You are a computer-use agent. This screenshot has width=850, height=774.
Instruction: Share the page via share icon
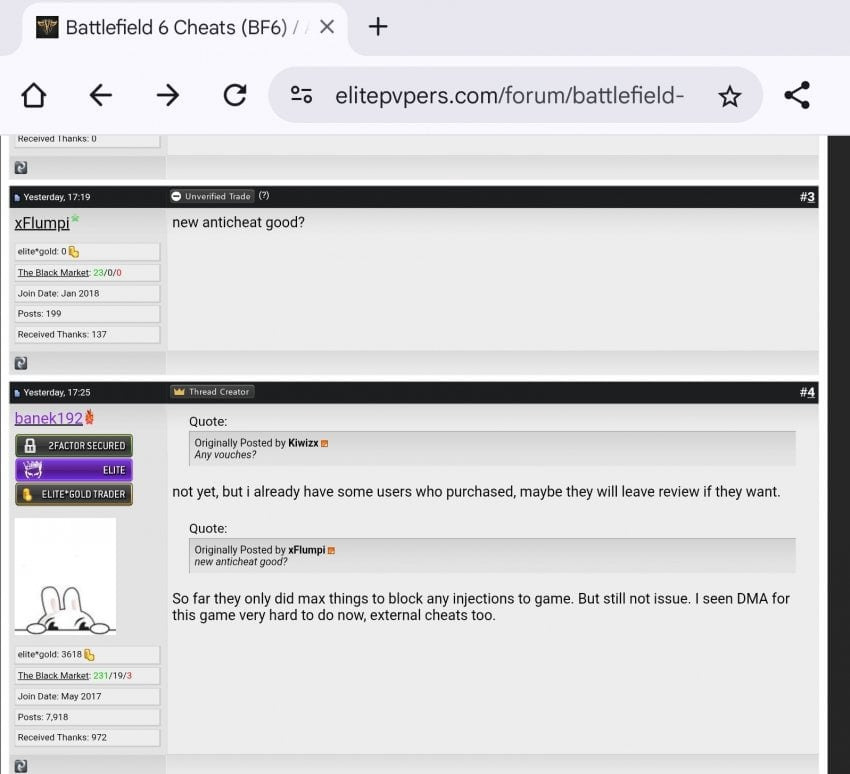797,95
